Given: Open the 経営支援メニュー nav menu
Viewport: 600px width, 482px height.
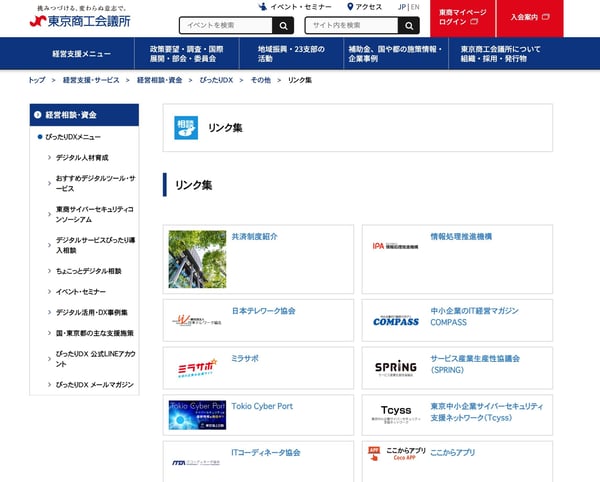Looking at the screenshot, I should pos(82,54).
